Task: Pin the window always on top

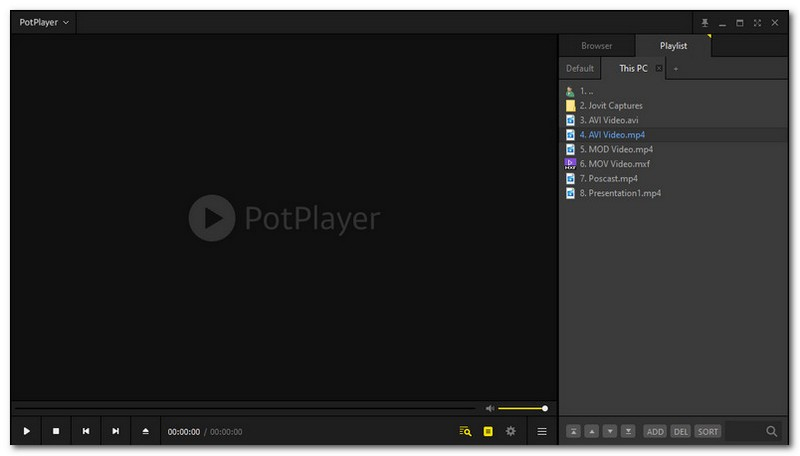Action: (x=705, y=22)
